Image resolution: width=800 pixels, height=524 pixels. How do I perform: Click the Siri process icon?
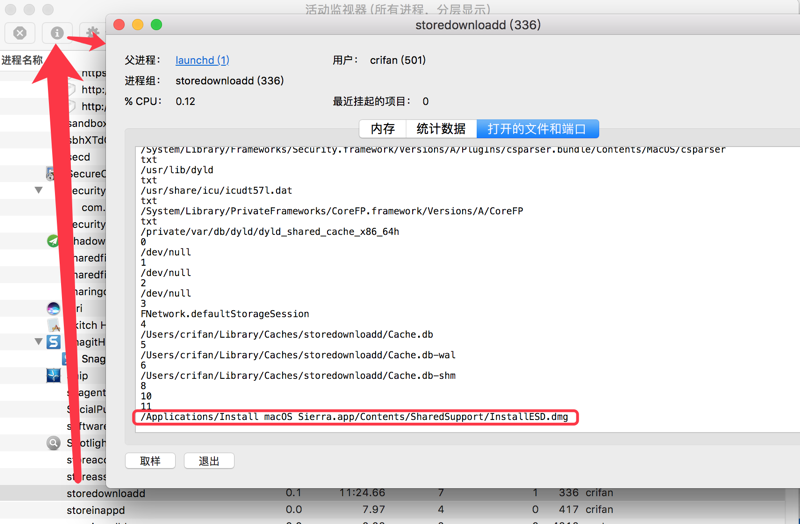point(53,308)
